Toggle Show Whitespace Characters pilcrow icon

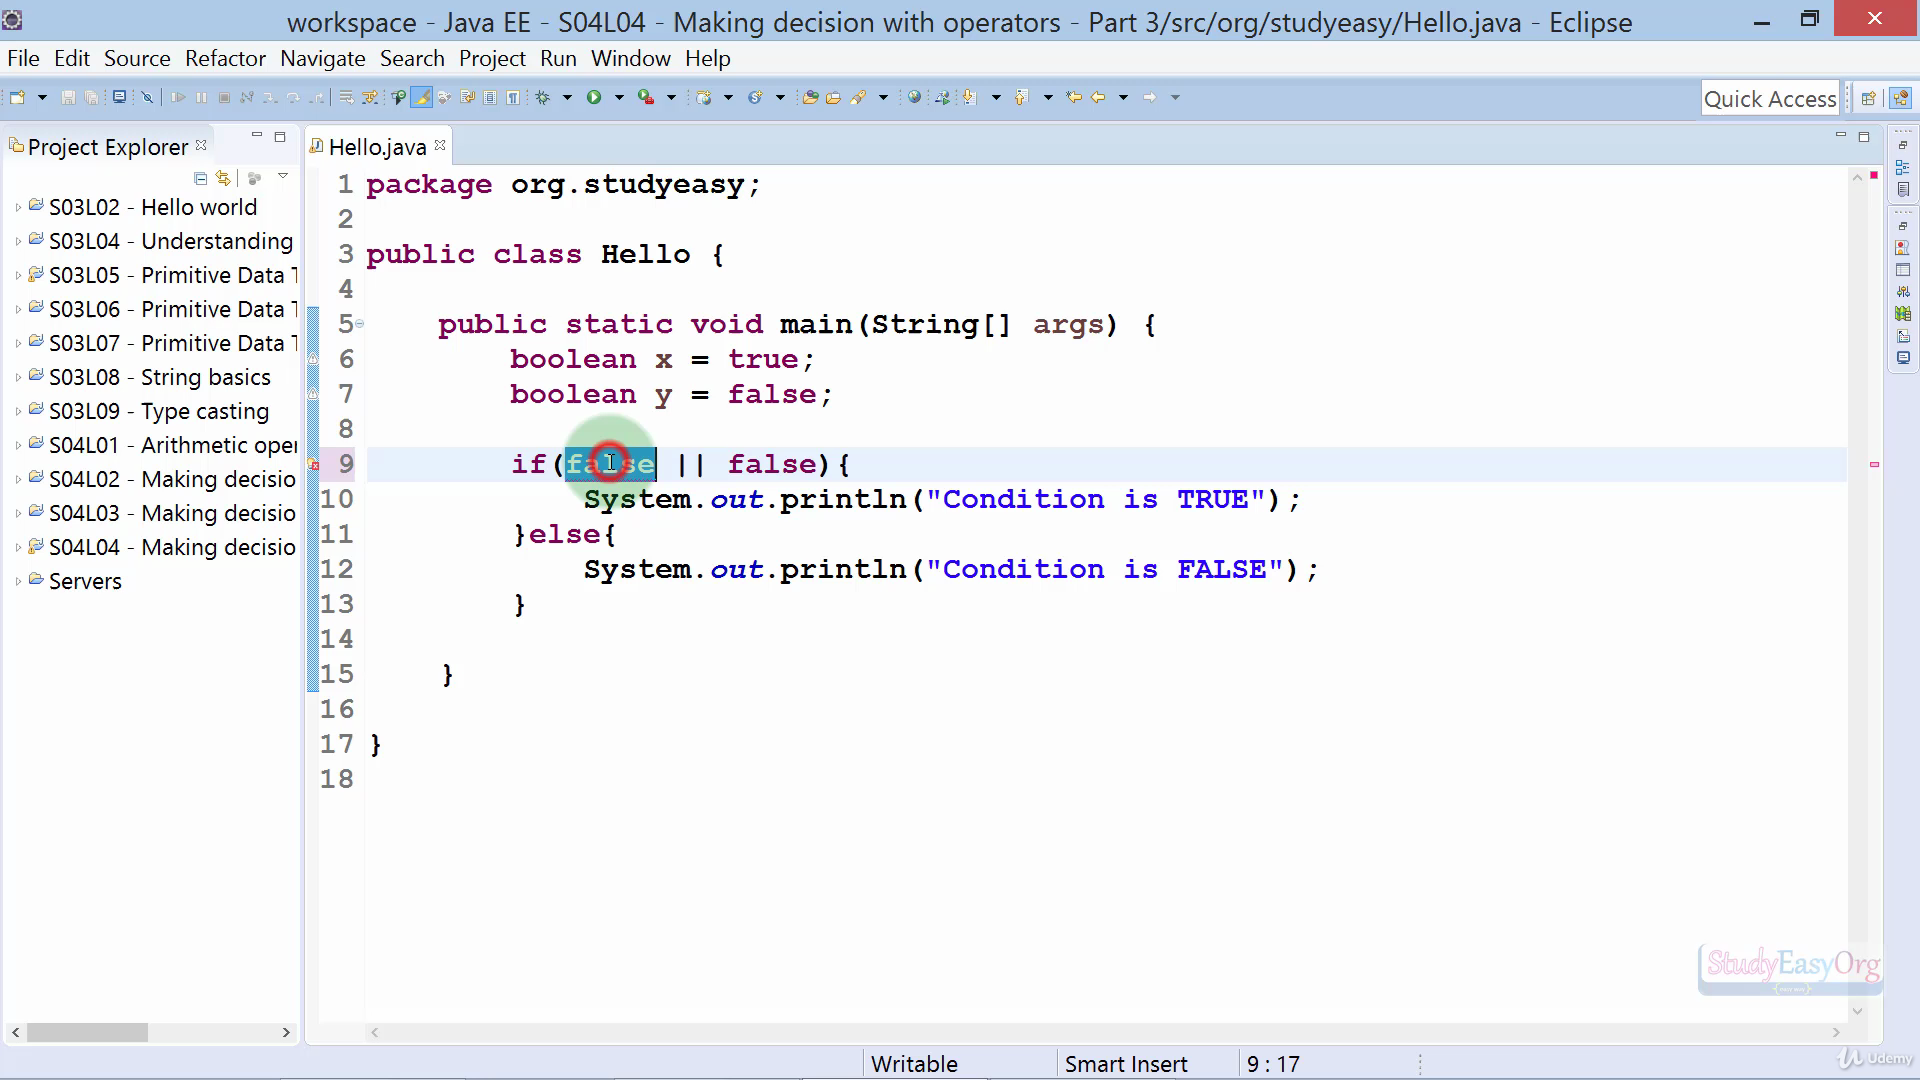513,97
